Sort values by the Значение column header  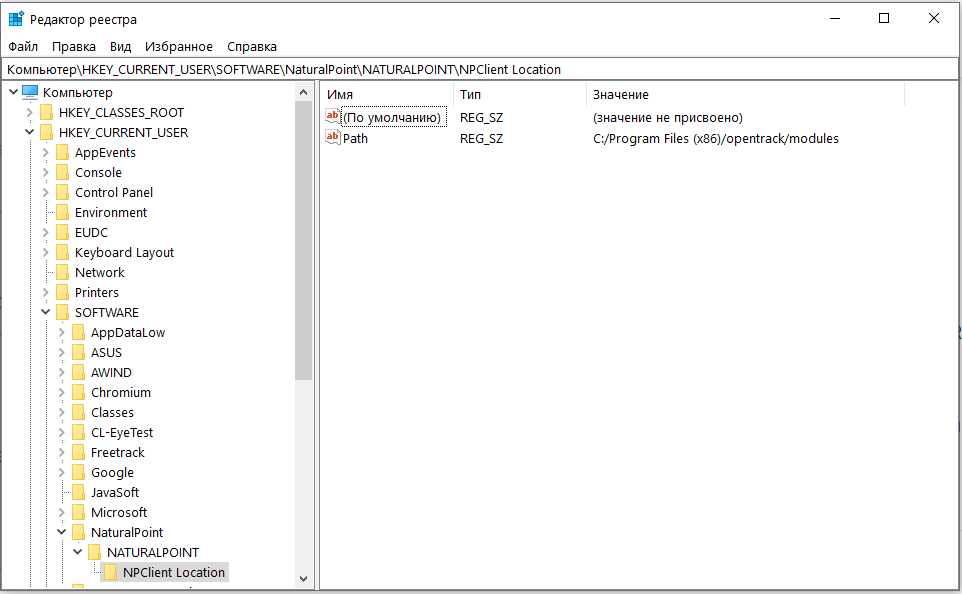click(x=745, y=94)
